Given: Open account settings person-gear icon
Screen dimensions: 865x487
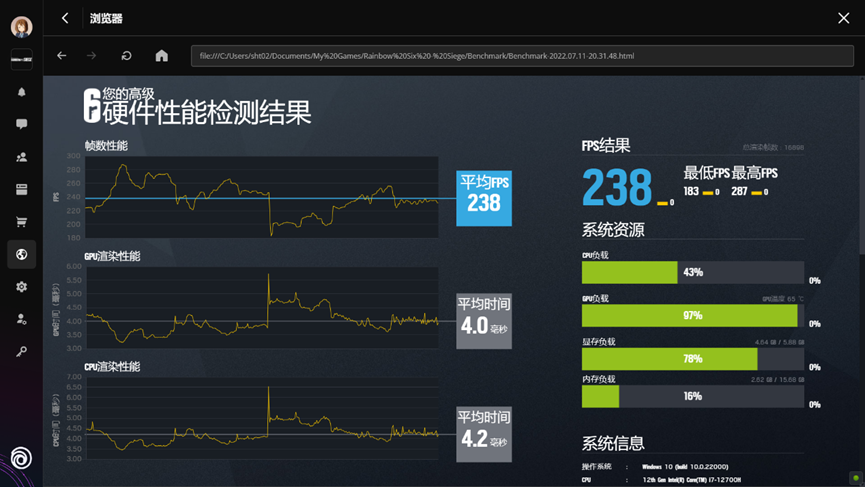Looking at the screenshot, I should tap(21, 319).
